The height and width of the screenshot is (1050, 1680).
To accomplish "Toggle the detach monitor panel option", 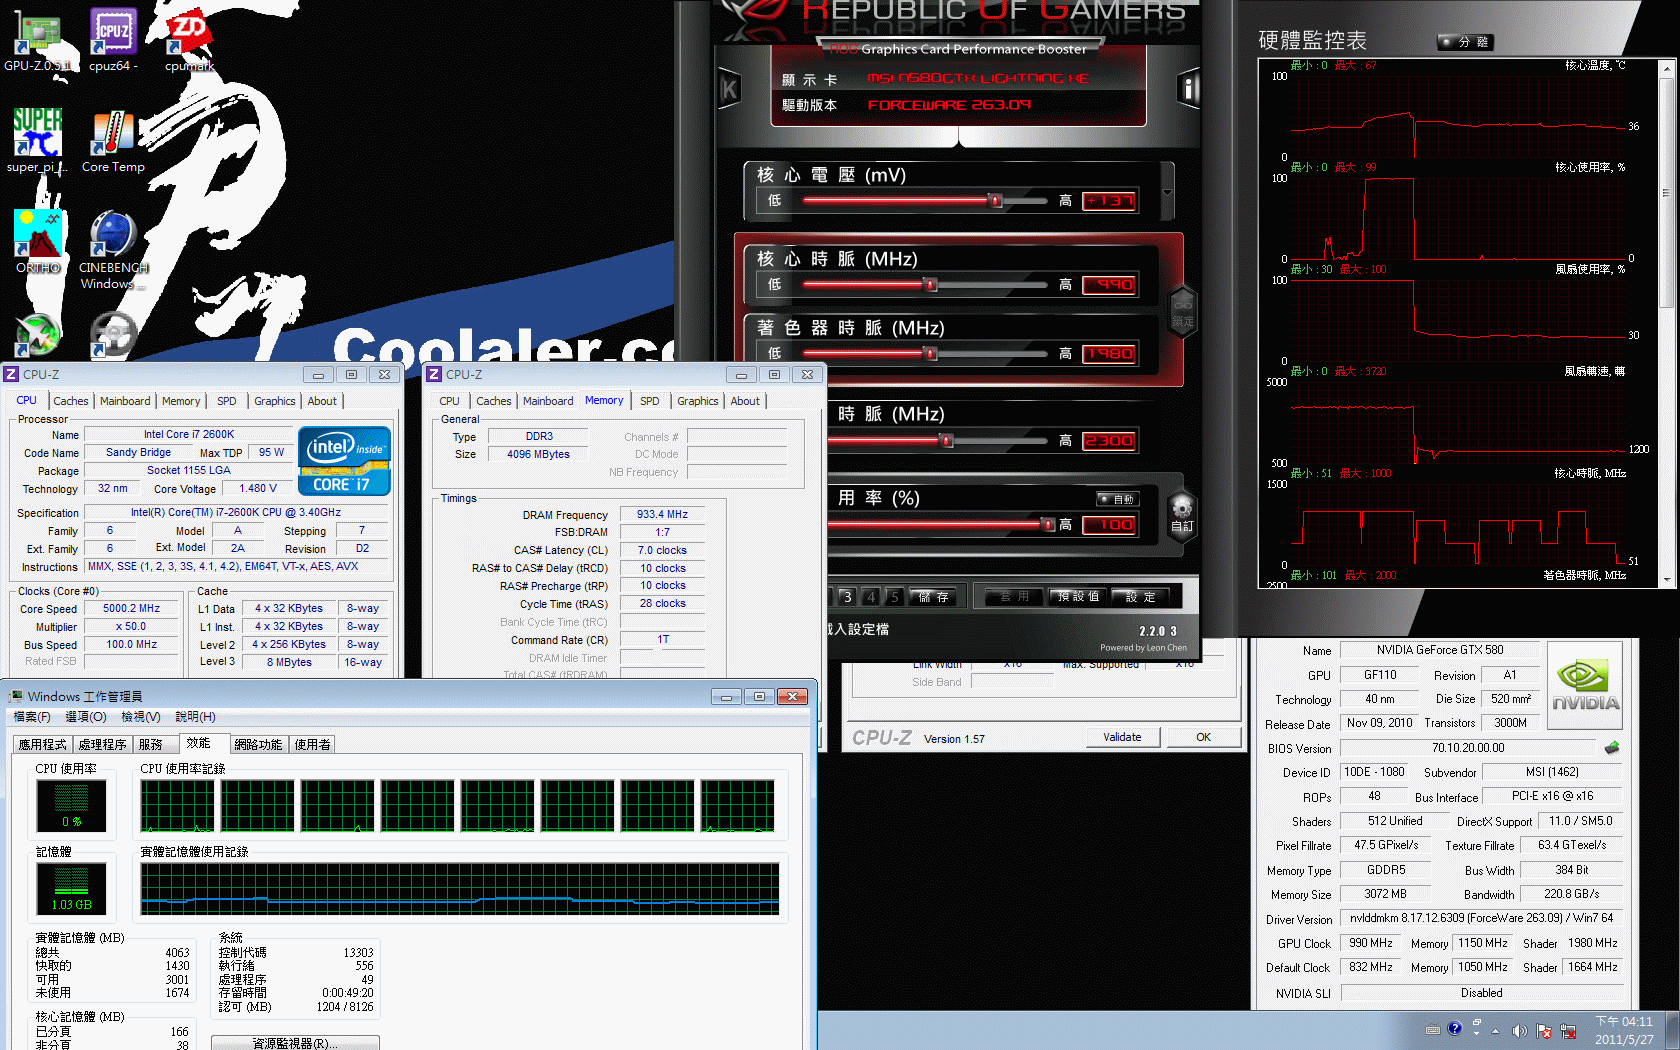I will click(x=1465, y=42).
